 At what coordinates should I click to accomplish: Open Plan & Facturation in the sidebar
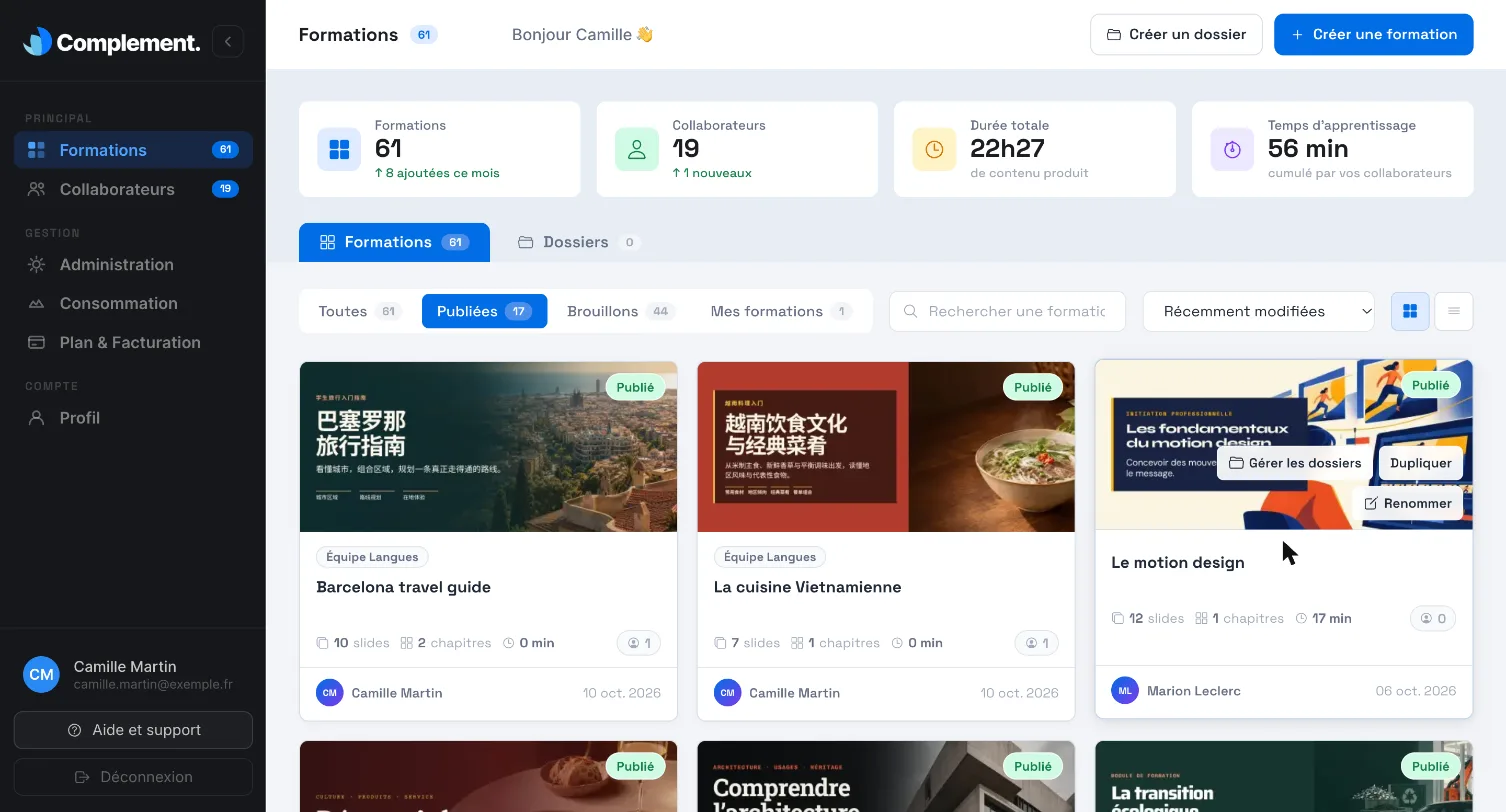[x=133, y=342]
